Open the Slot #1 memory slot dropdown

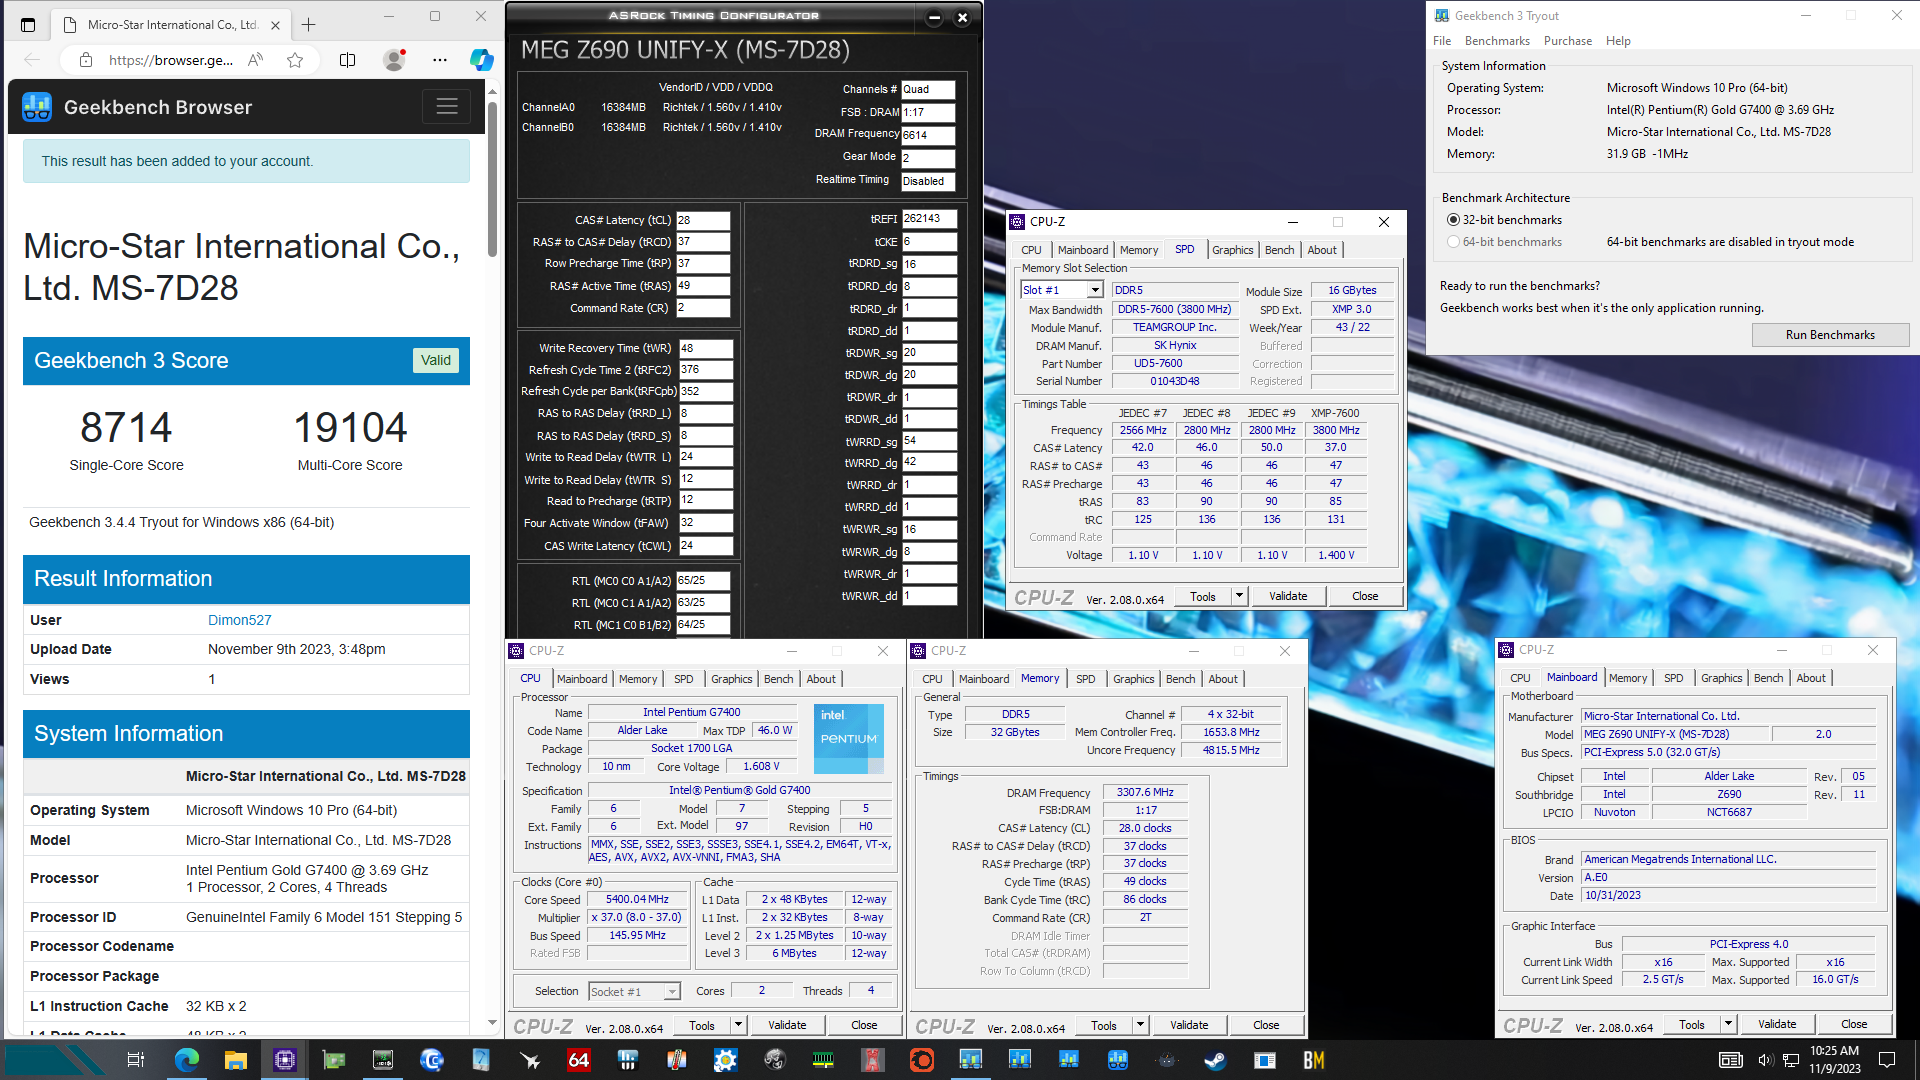pyautogui.click(x=1095, y=290)
